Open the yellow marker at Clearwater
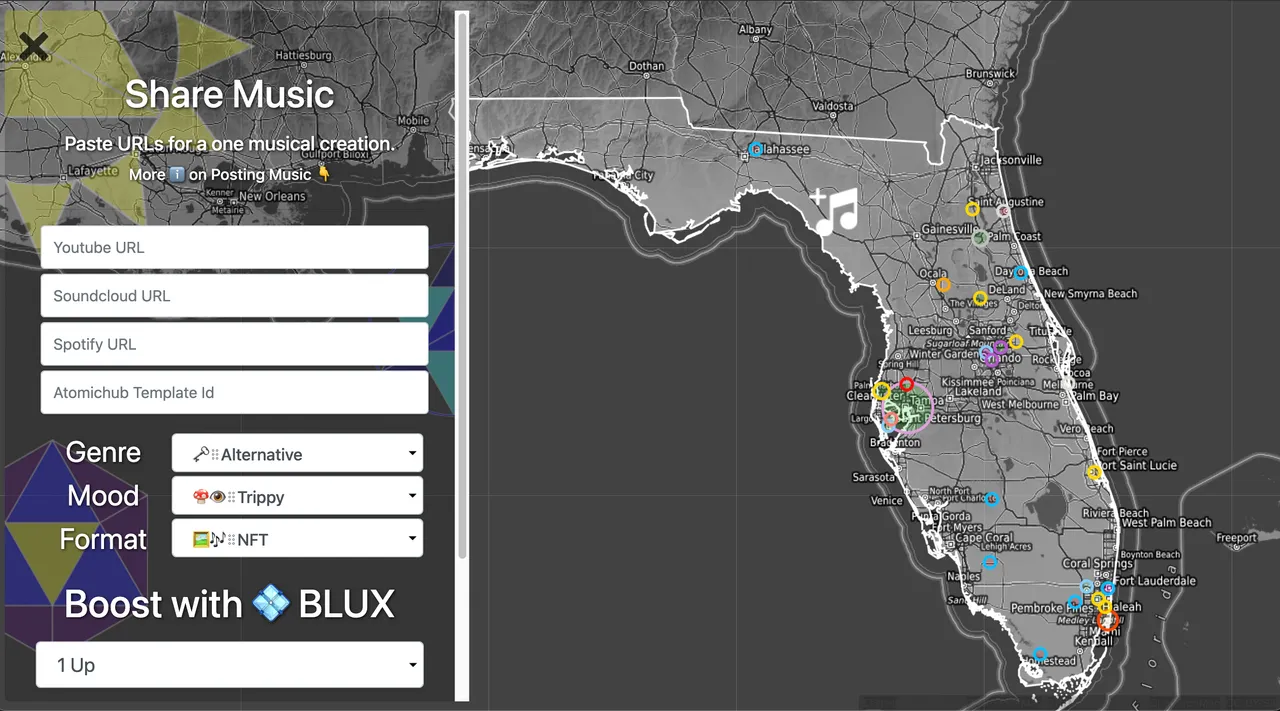The image size is (1280, 711). tap(881, 390)
